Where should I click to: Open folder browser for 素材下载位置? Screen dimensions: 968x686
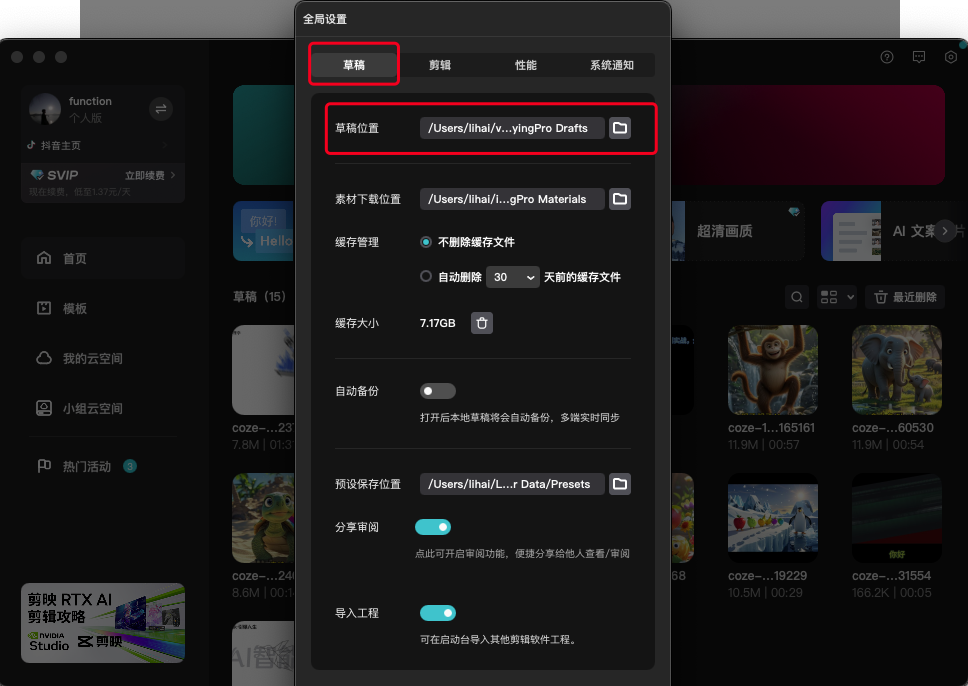point(620,199)
